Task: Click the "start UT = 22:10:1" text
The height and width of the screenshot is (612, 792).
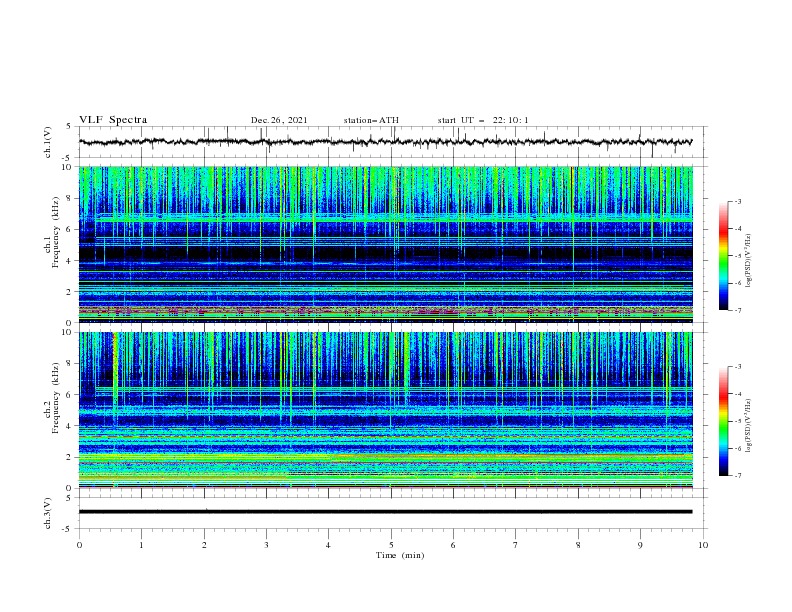Action: (x=483, y=120)
